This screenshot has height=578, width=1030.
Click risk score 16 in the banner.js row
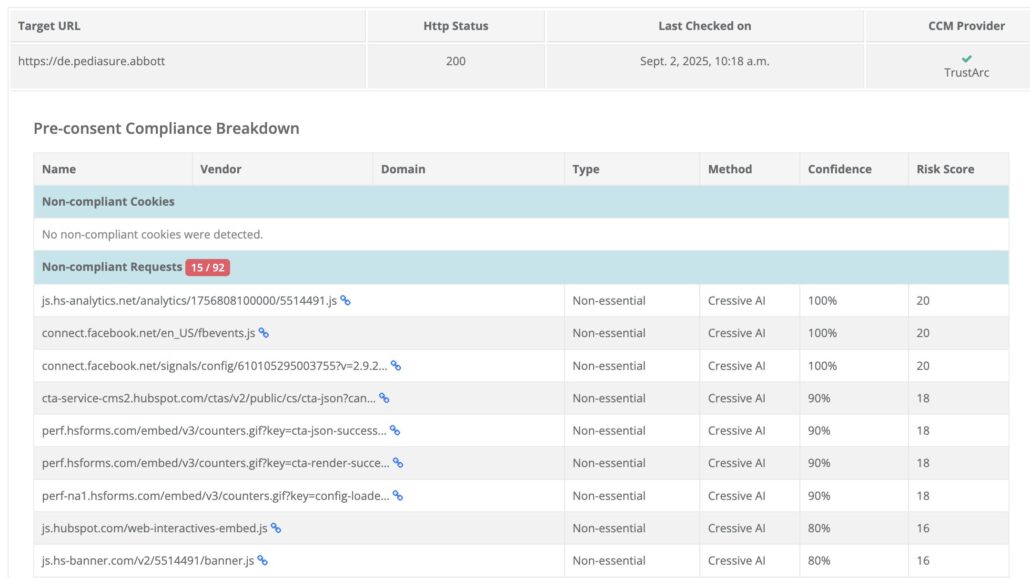(x=923, y=560)
